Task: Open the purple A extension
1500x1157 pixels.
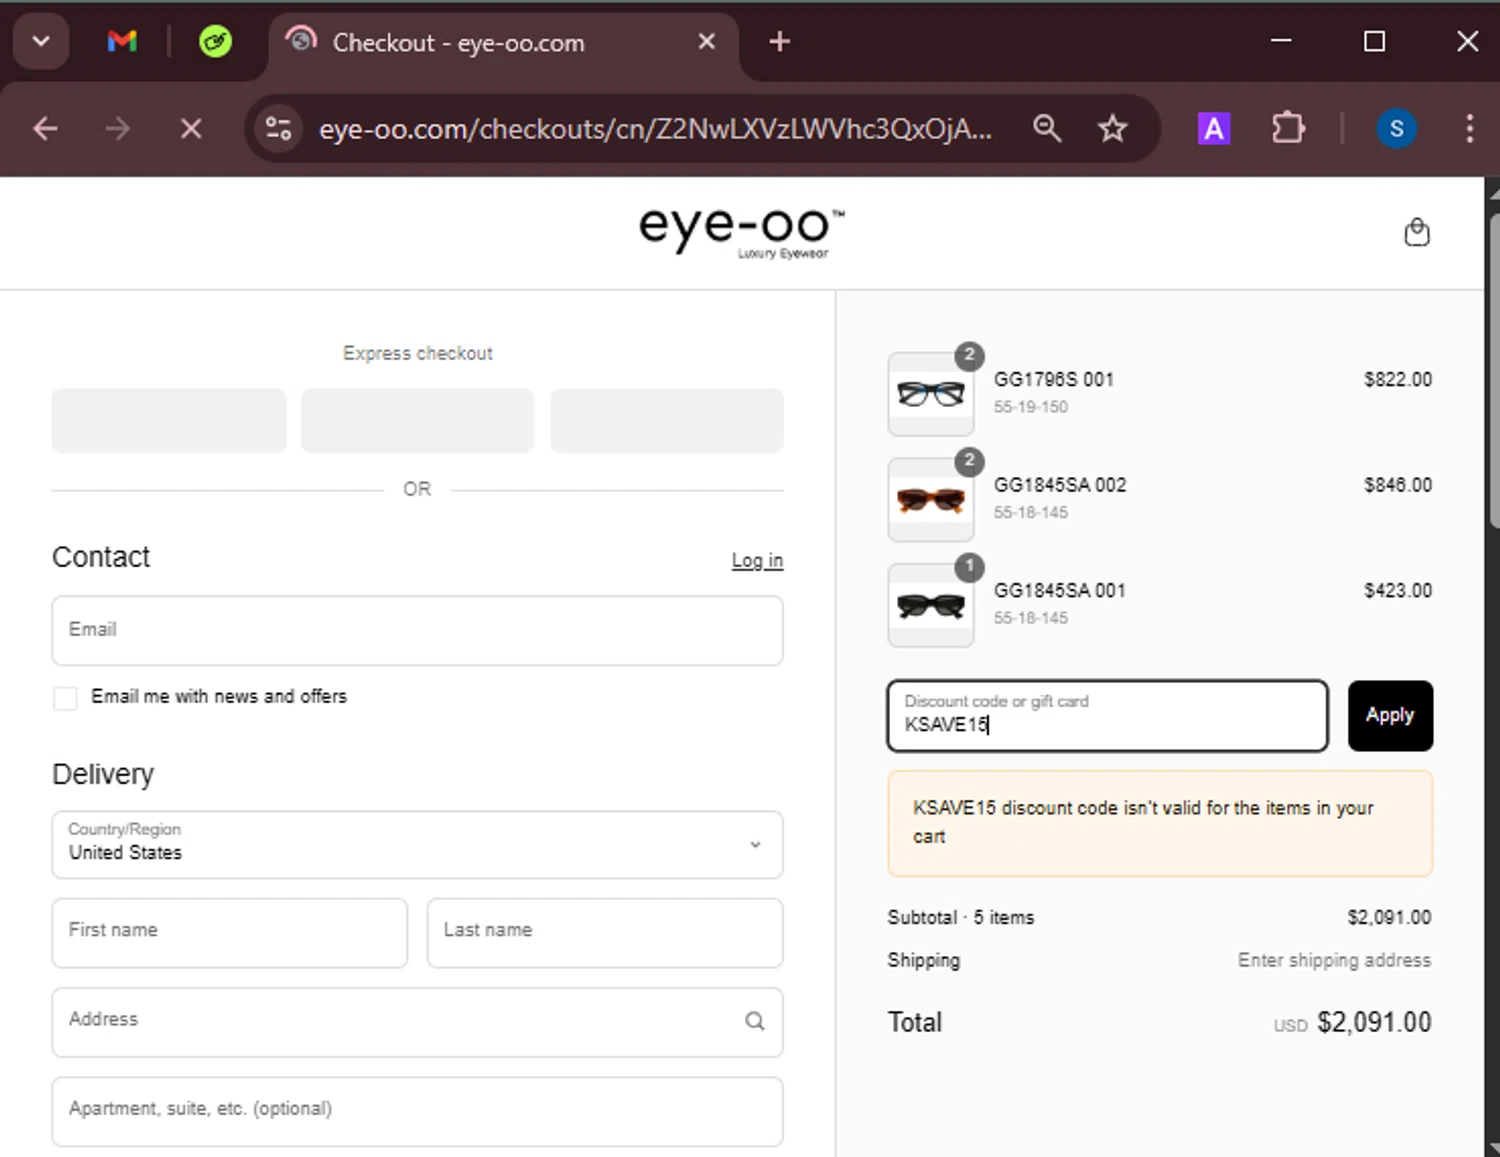Action: [1213, 128]
